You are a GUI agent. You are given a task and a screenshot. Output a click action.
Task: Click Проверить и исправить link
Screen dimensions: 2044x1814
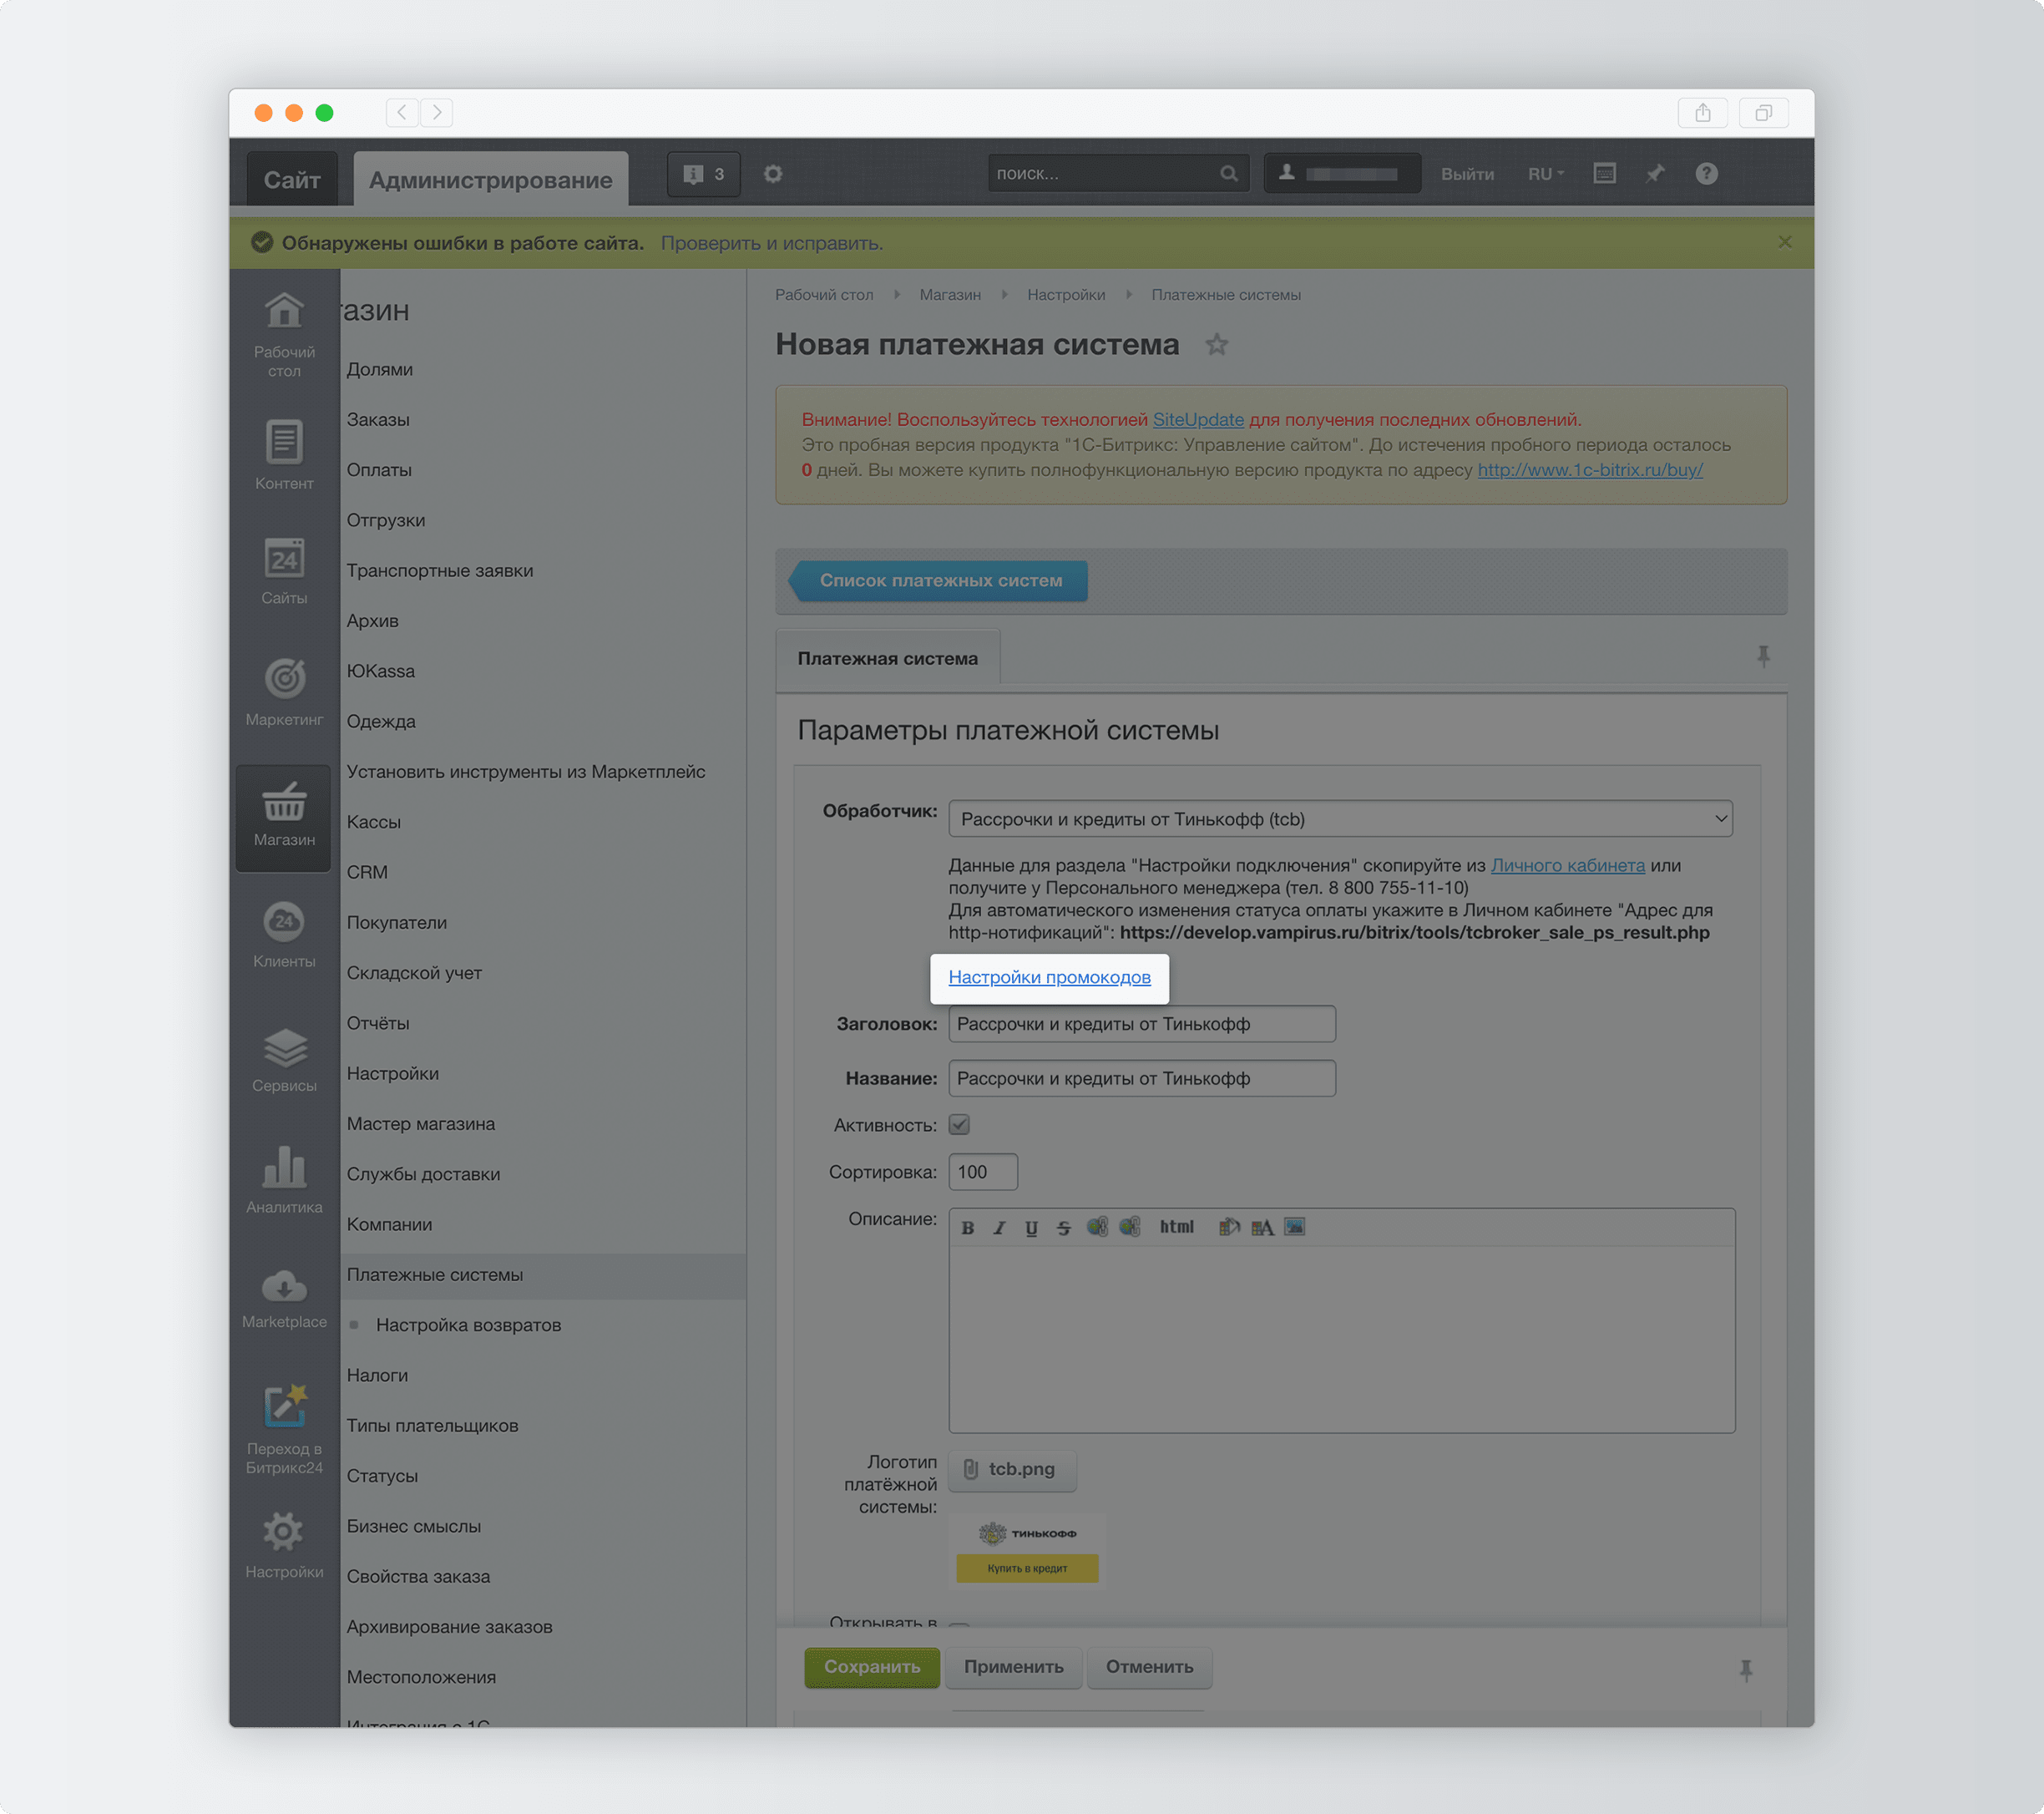click(771, 243)
